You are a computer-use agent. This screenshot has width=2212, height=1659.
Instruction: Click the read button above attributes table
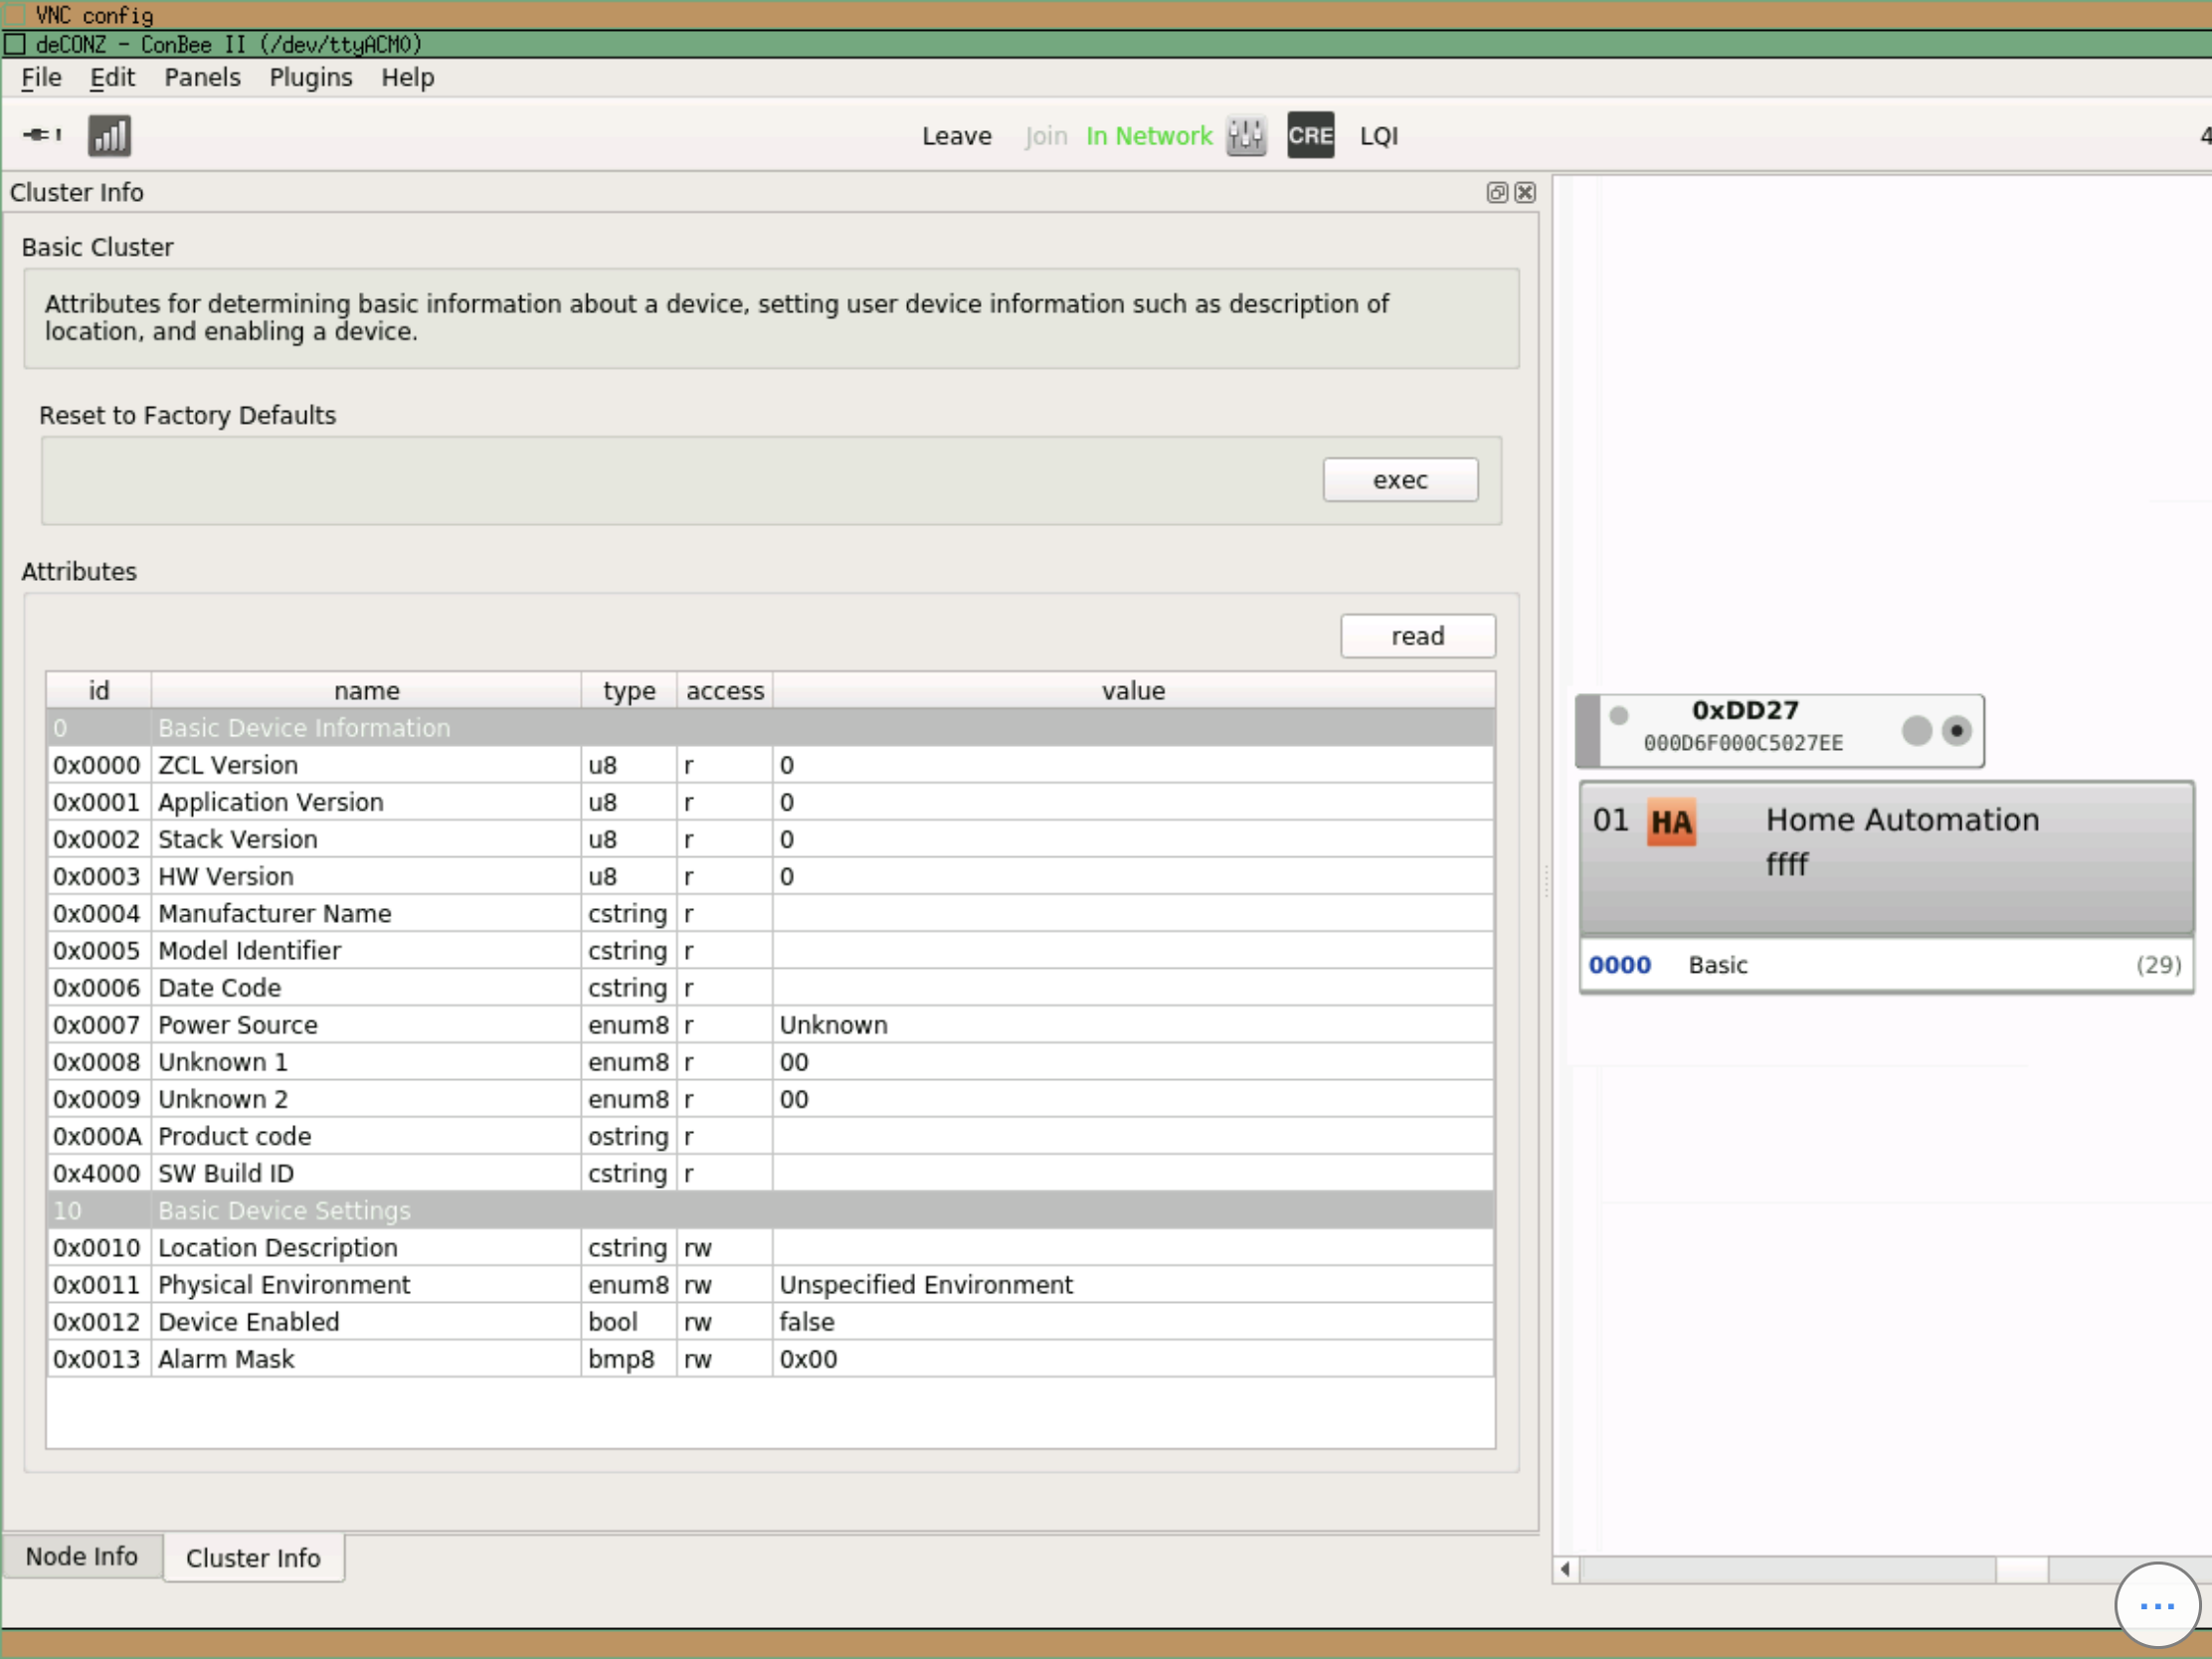pos(1417,636)
